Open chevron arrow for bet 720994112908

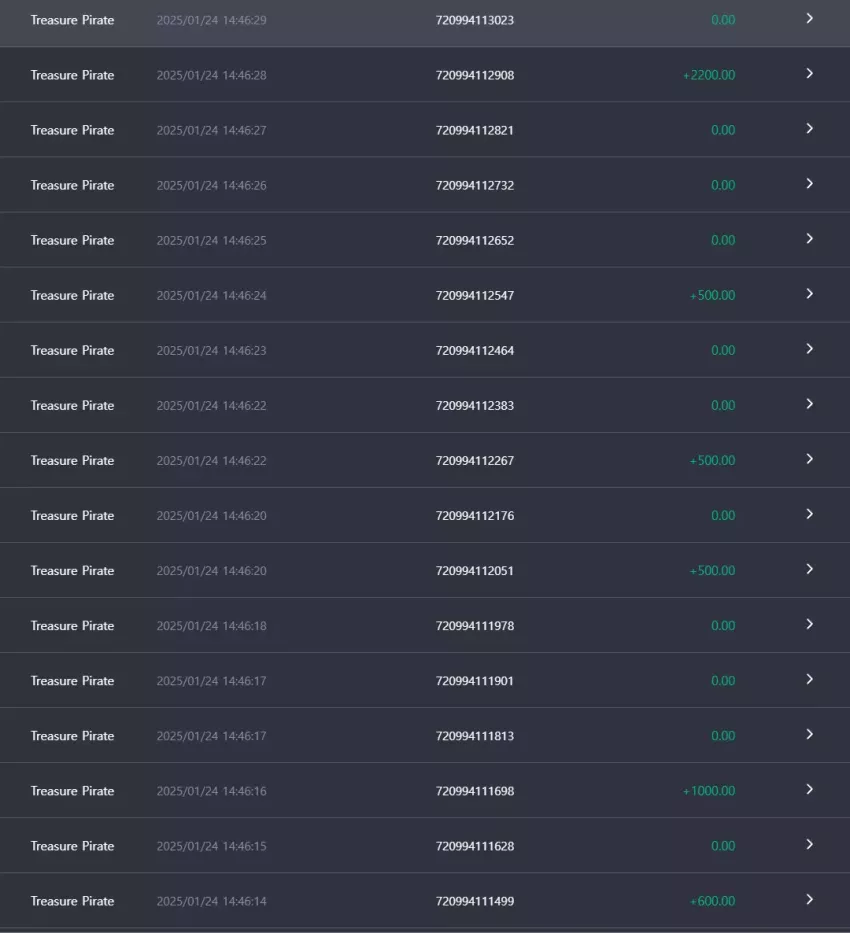point(810,74)
